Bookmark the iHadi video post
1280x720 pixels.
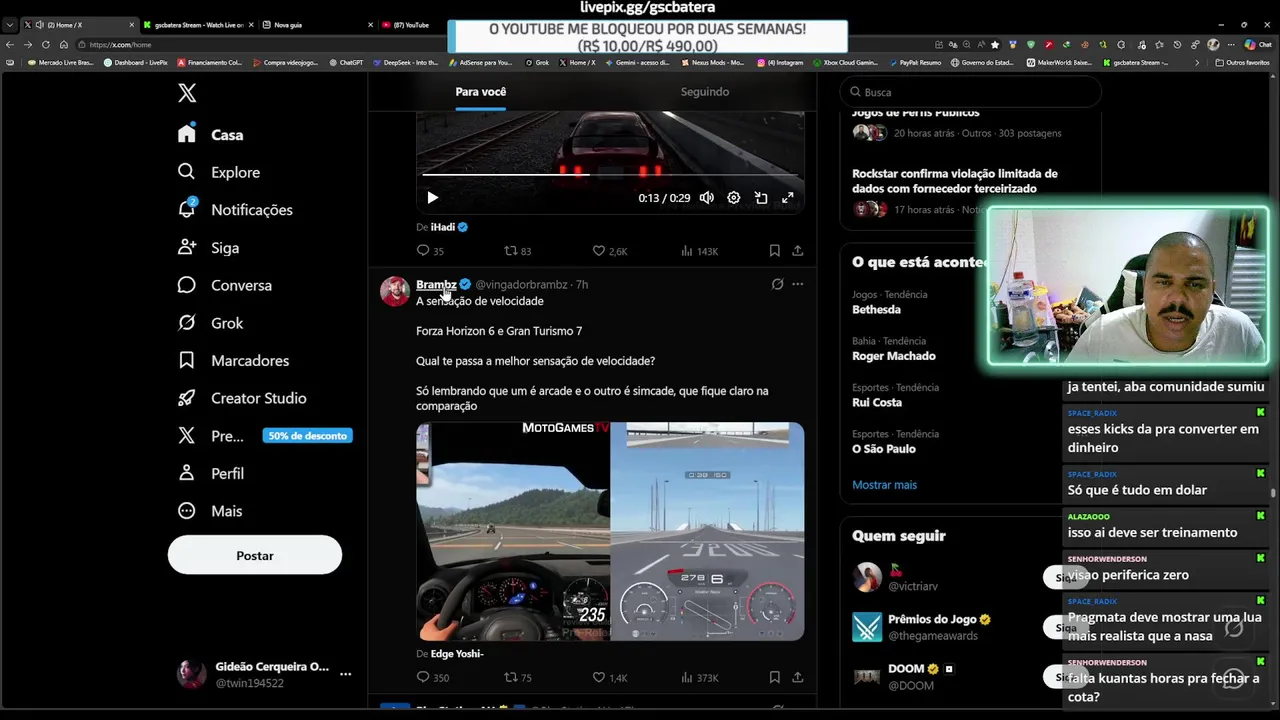[774, 251]
